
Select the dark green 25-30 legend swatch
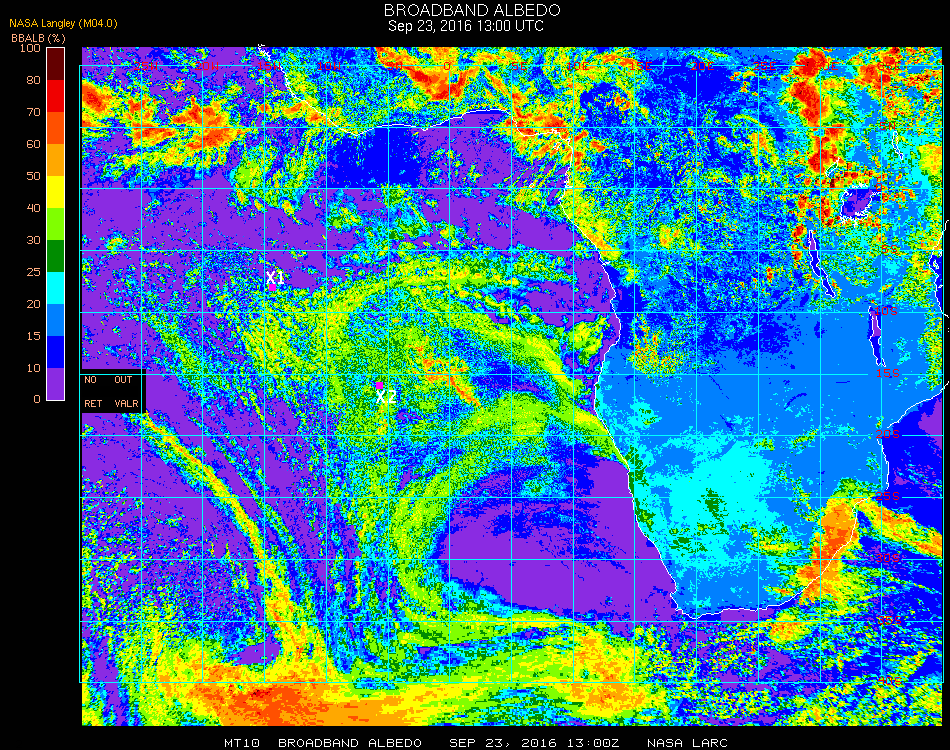tap(55, 256)
